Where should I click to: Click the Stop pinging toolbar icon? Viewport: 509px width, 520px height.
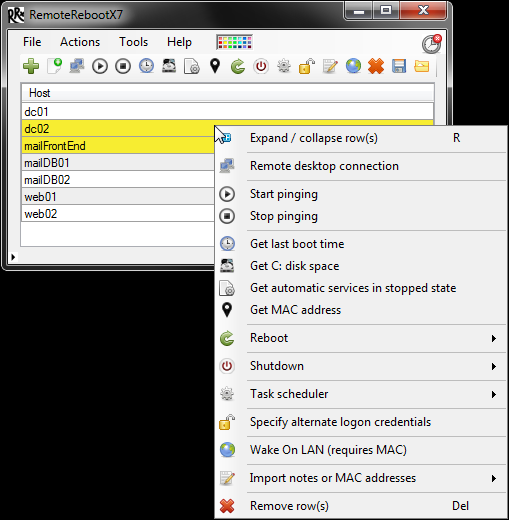click(x=123, y=66)
